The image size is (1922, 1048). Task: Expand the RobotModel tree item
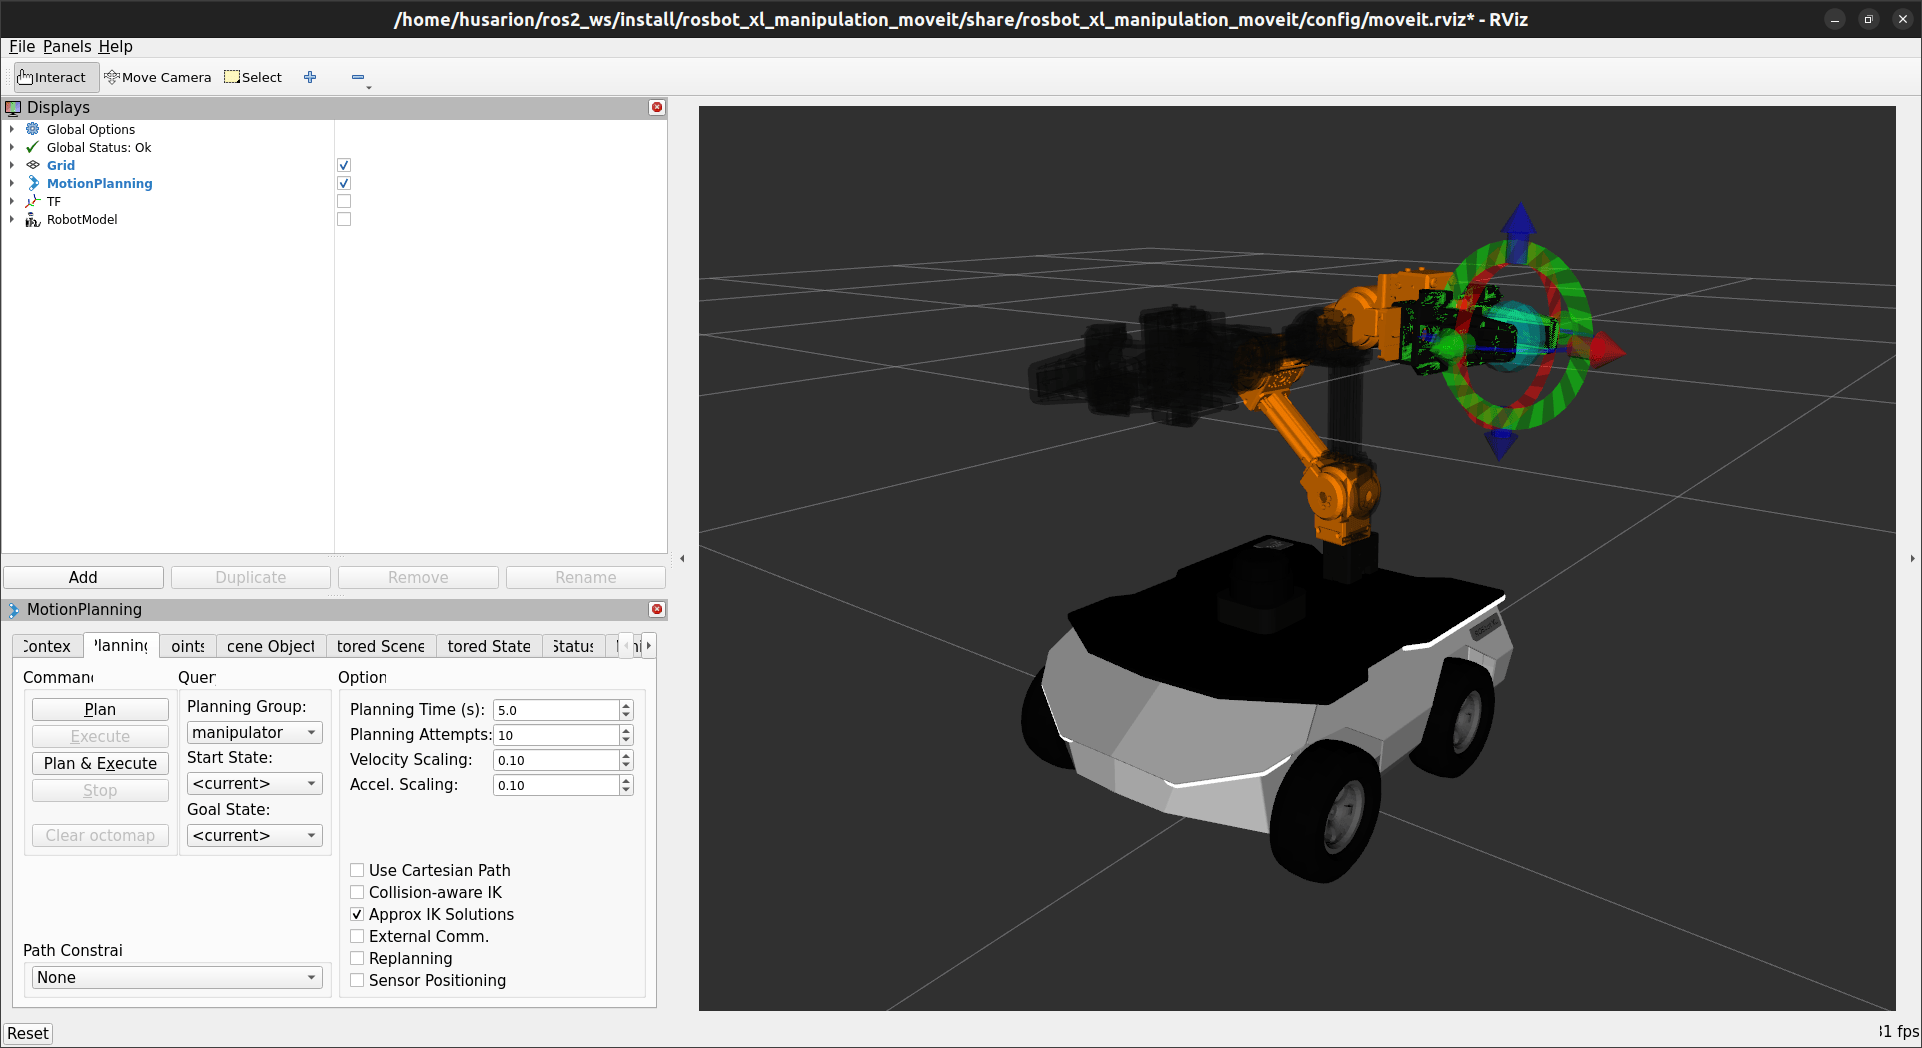[x=12, y=219]
